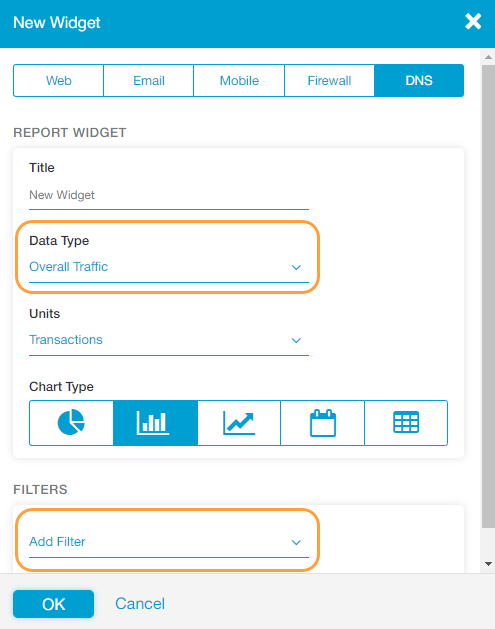The width and height of the screenshot is (495, 629).
Task: Switch to the Web tab
Action: pos(59,80)
